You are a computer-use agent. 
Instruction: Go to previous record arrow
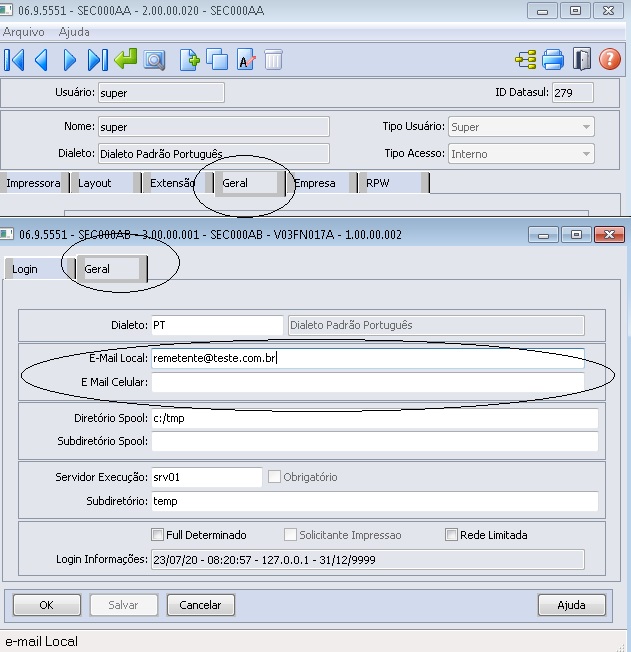point(42,60)
